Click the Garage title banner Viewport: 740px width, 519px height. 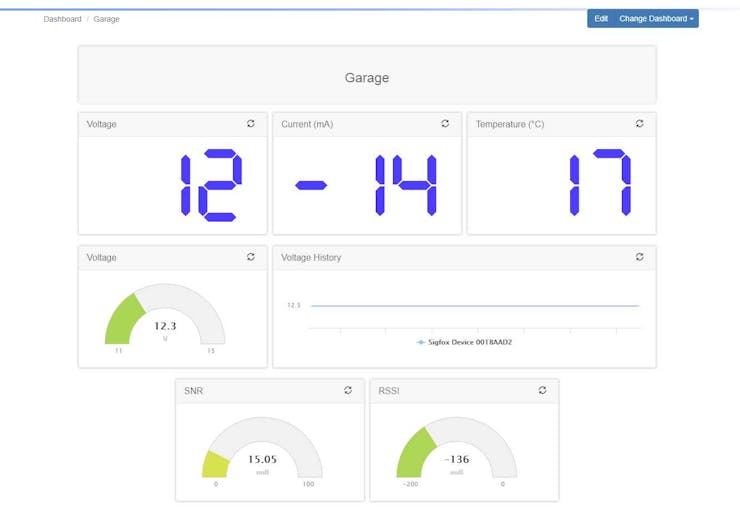(x=367, y=75)
